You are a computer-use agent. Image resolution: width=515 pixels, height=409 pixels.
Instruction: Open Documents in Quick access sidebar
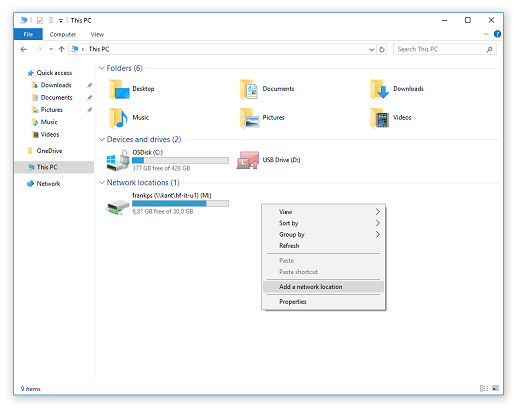click(x=52, y=97)
